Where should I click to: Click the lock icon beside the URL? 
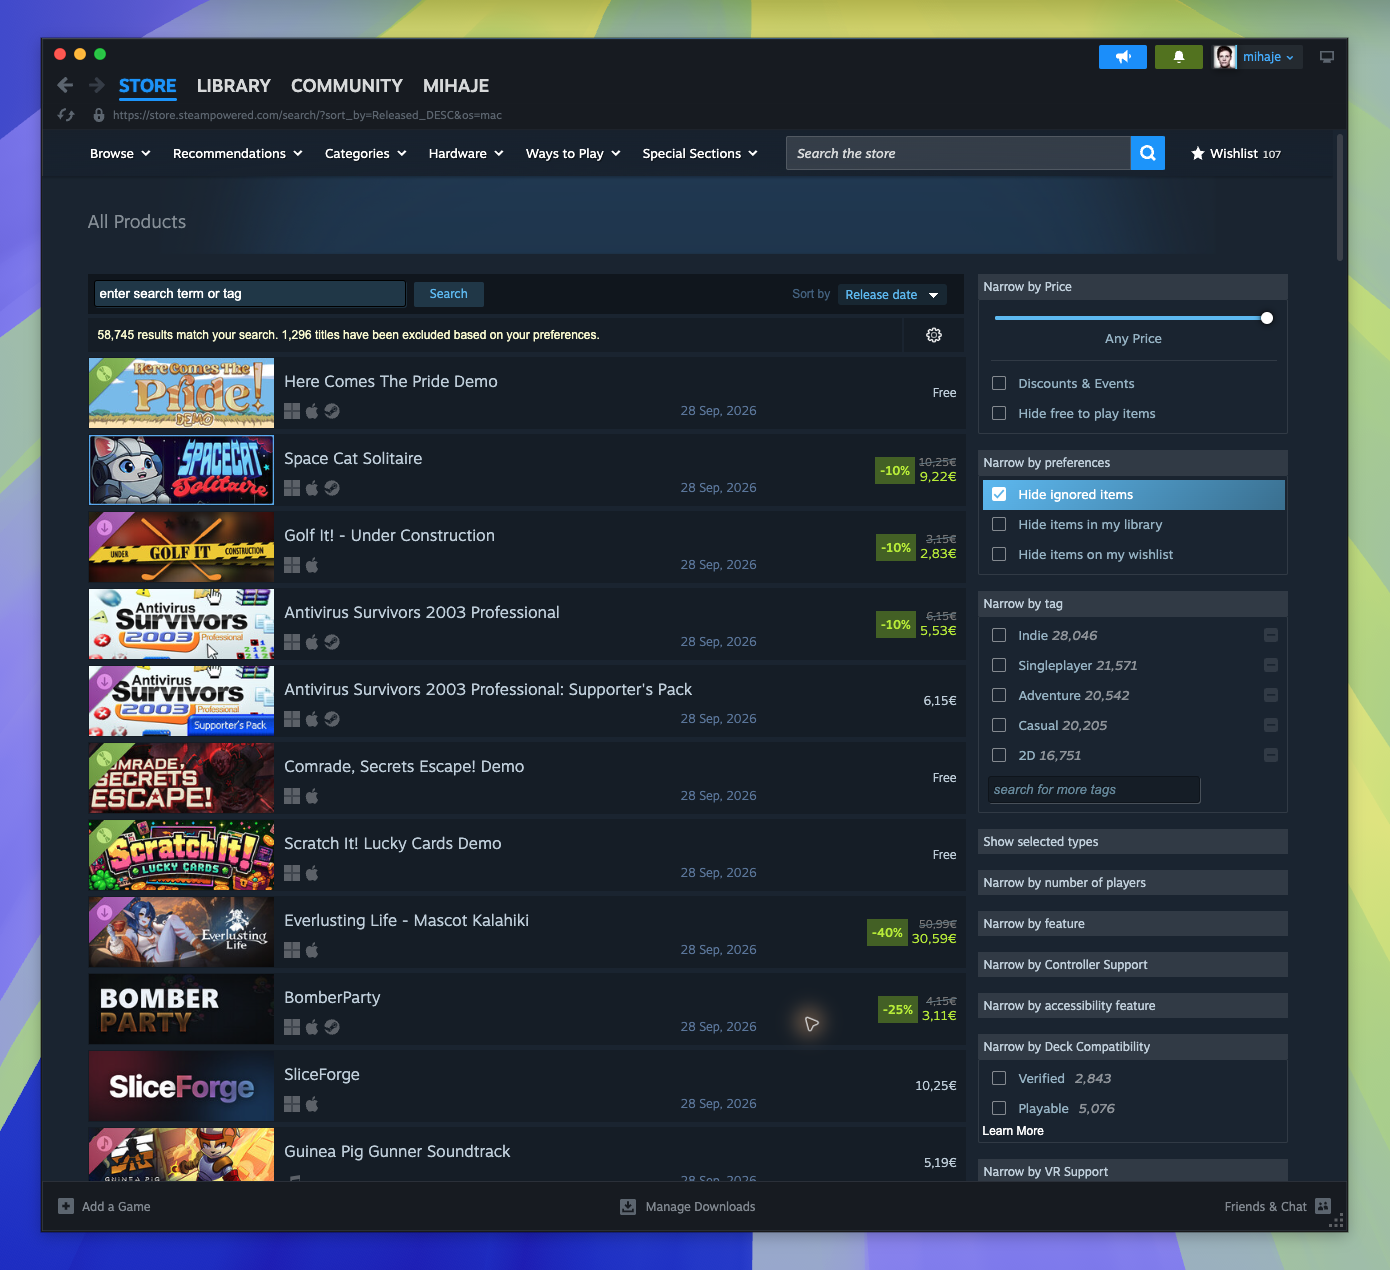[x=98, y=115]
